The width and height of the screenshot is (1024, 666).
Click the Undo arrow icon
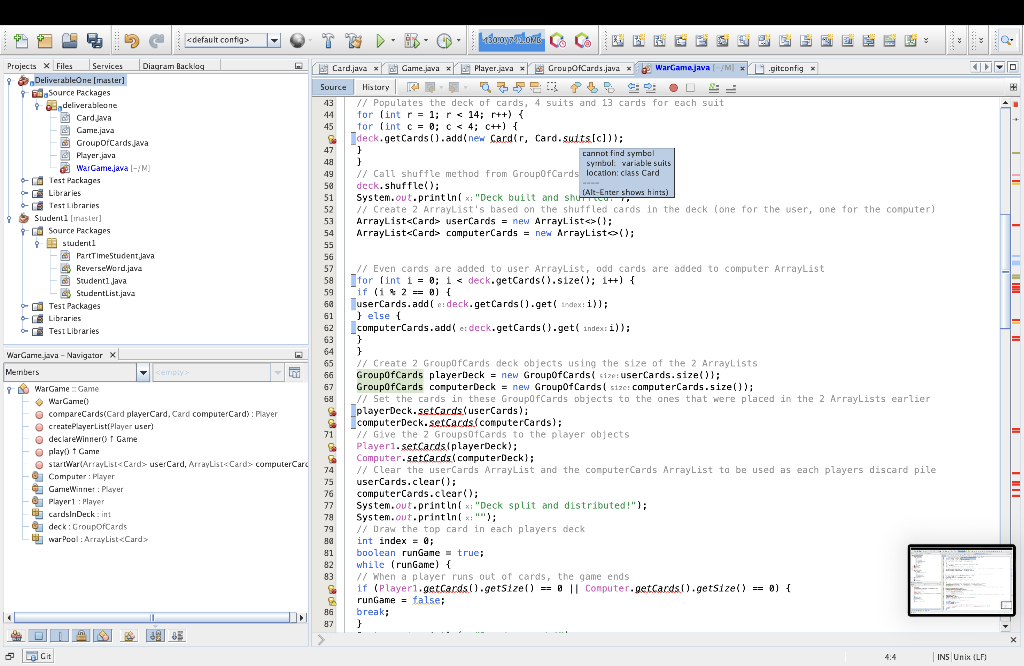click(132, 41)
